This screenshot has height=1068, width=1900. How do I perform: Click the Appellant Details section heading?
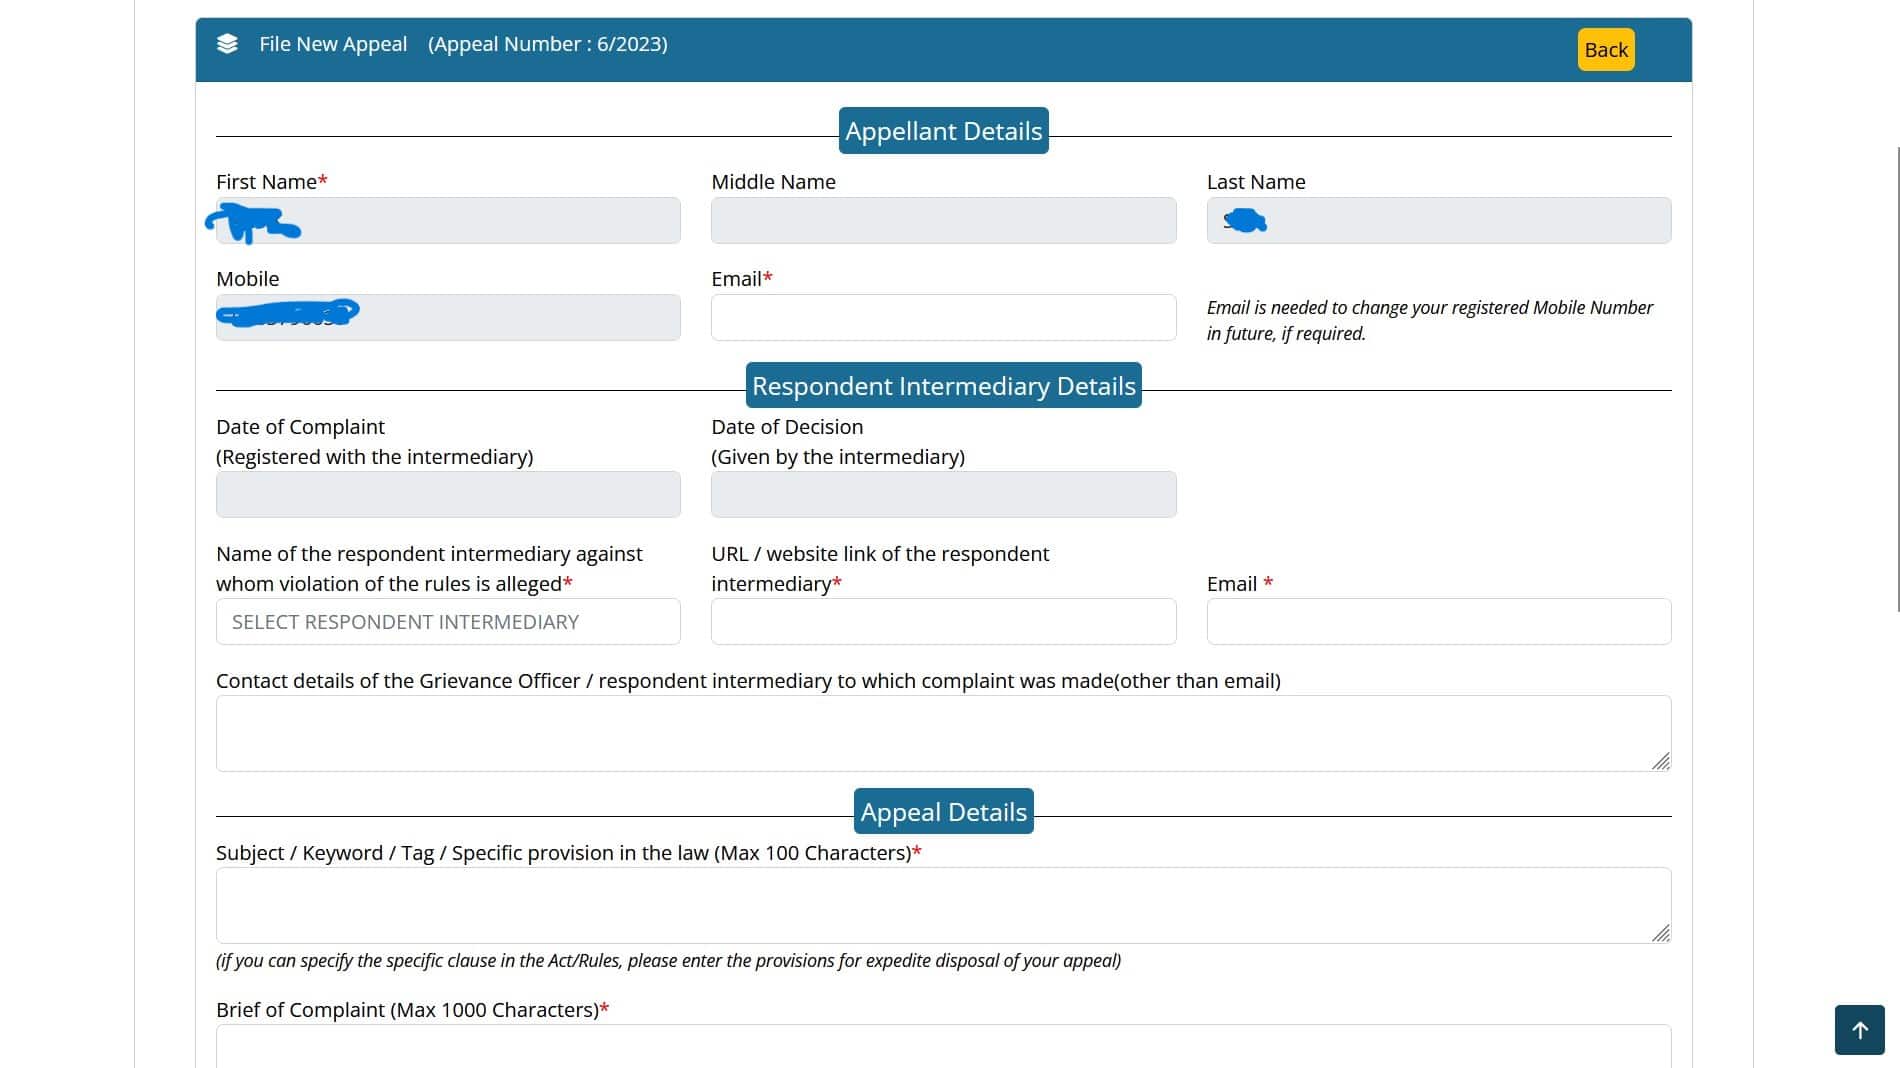pyautogui.click(x=943, y=131)
